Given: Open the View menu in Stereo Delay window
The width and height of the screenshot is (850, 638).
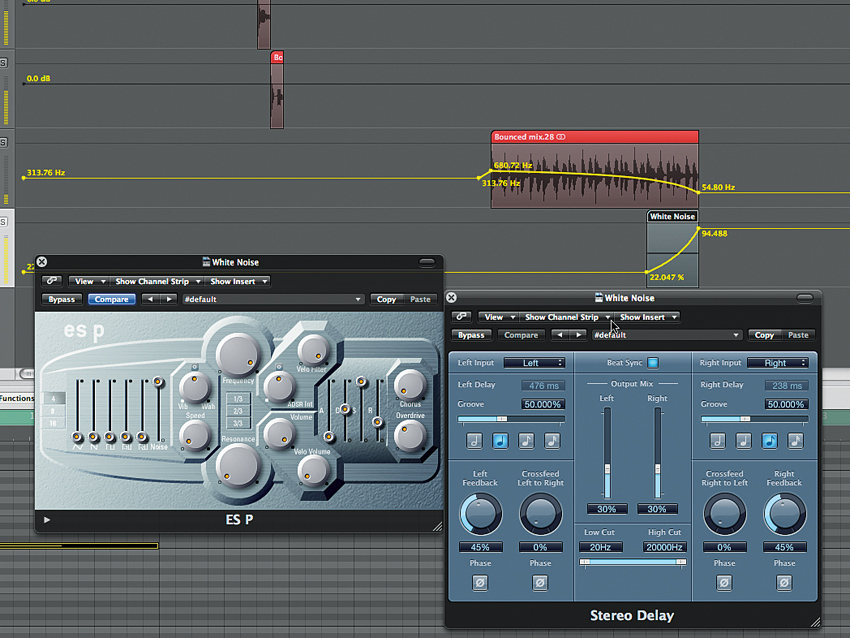Looking at the screenshot, I should click(x=498, y=317).
